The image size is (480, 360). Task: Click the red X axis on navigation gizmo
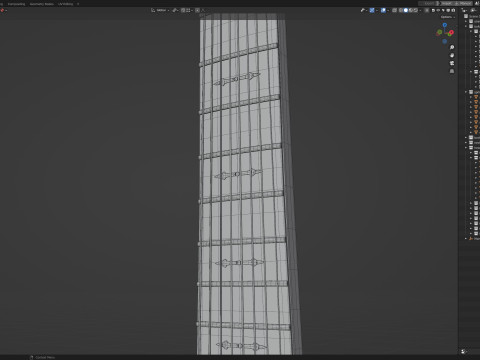click(x=451, y=33)
